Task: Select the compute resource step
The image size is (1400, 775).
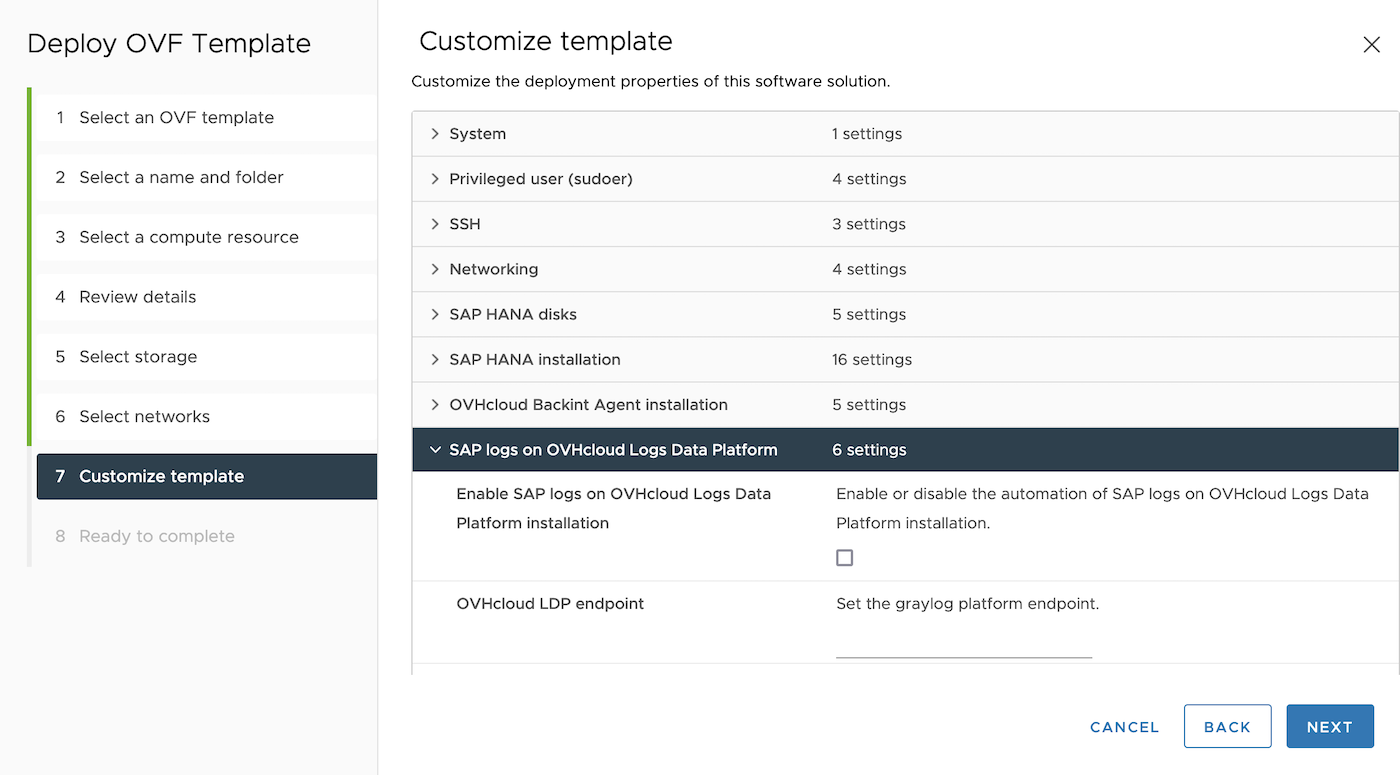Action: tap(187, 237)
